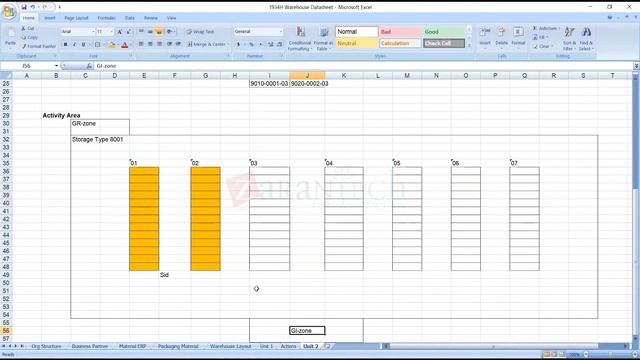Align text right
This screenshot has width=640, height=360.
coord(159,44)
